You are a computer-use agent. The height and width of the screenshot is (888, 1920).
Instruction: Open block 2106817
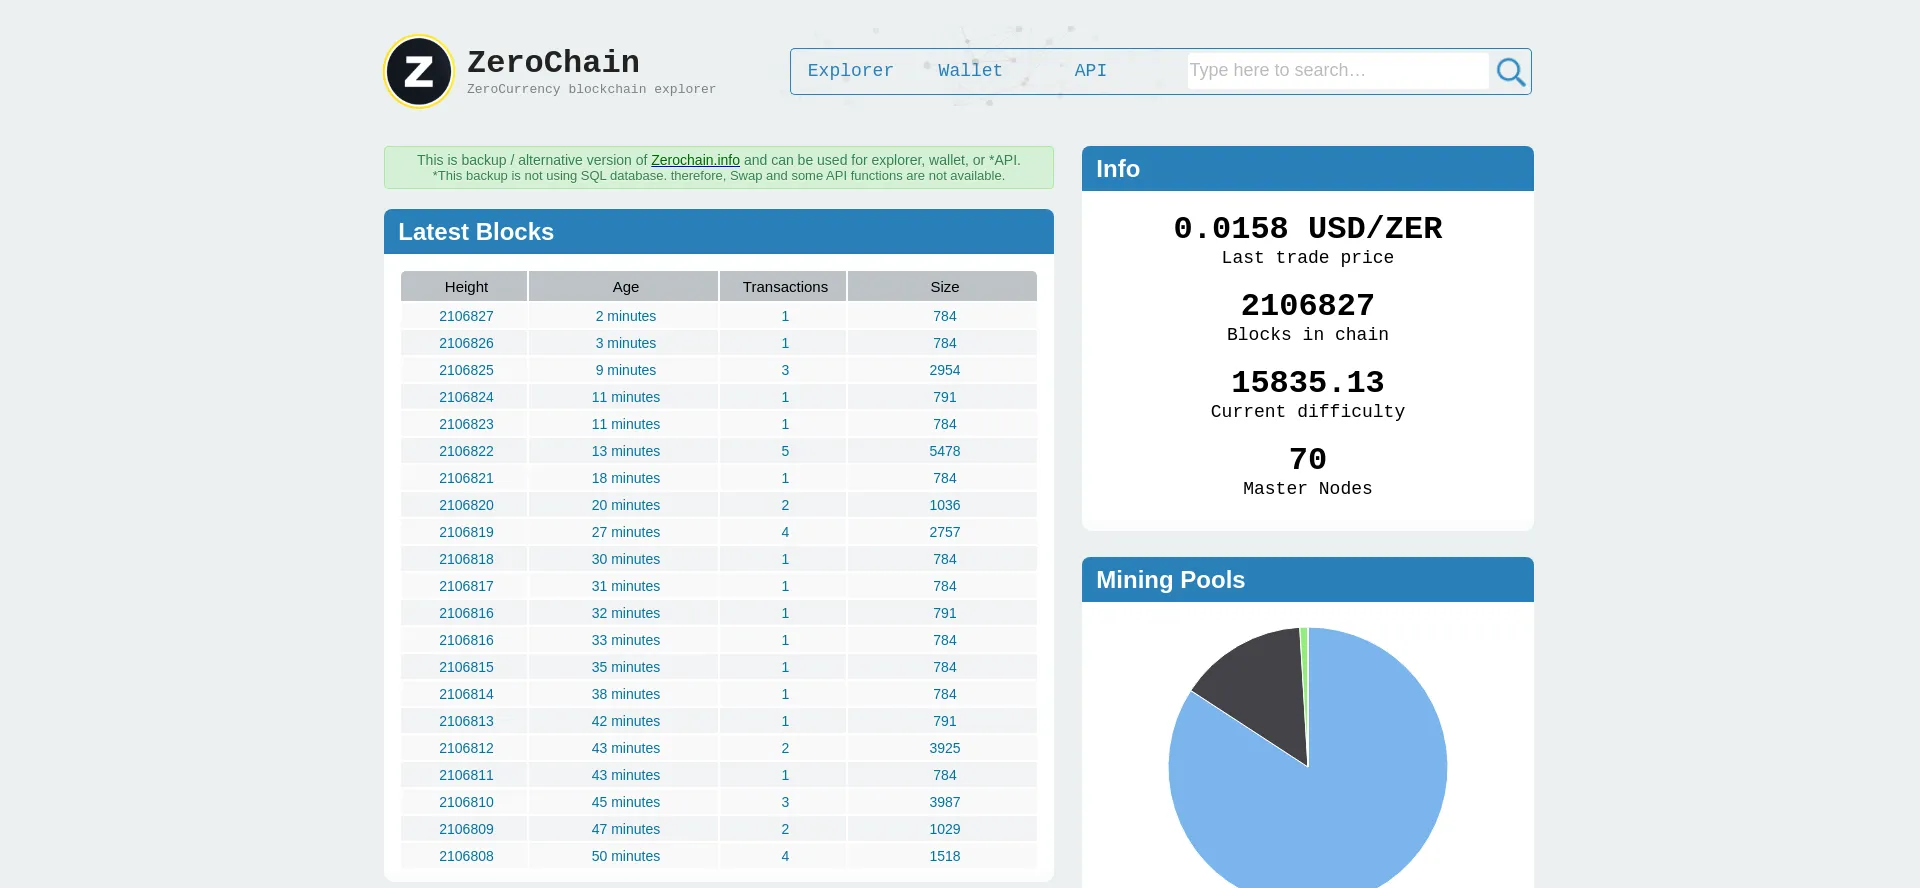(x=466, y=586)
